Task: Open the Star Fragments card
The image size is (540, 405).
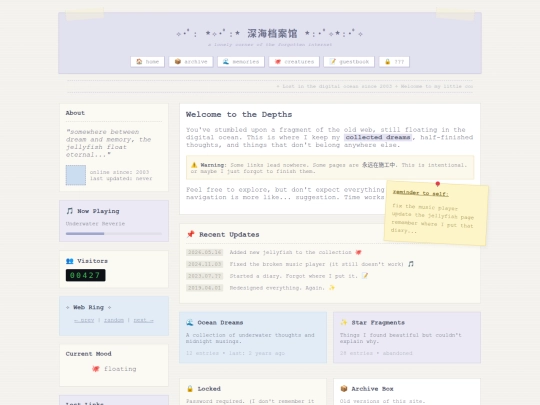Action: pyautogui.click(x=407, y=338)
